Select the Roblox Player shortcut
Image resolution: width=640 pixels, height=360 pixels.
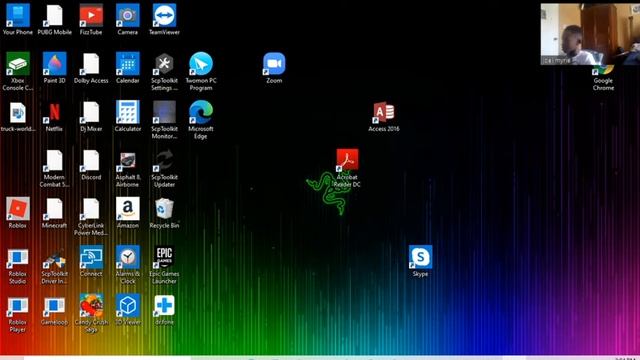click(18, 305)
